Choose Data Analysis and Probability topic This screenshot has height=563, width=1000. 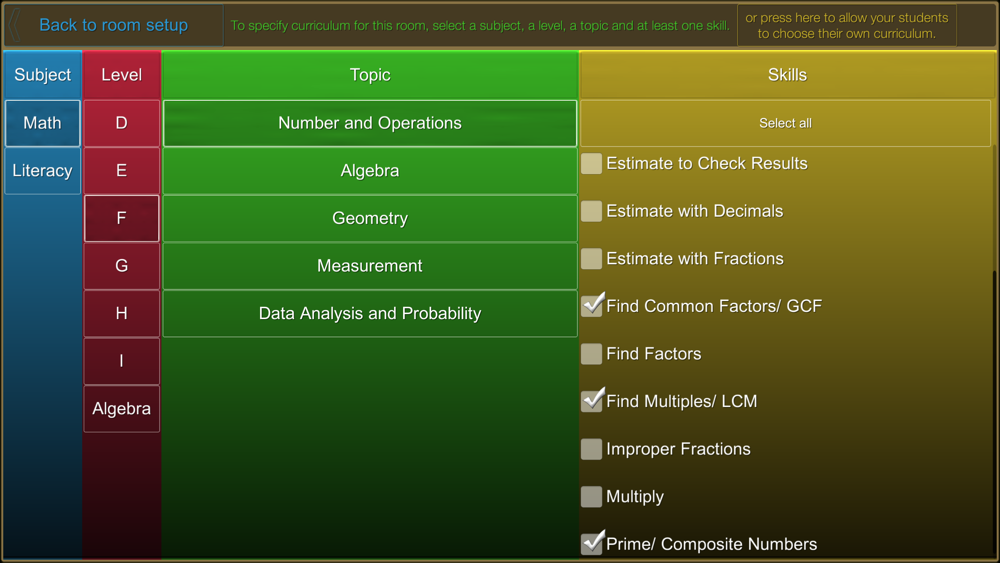[x=370, y=313]
